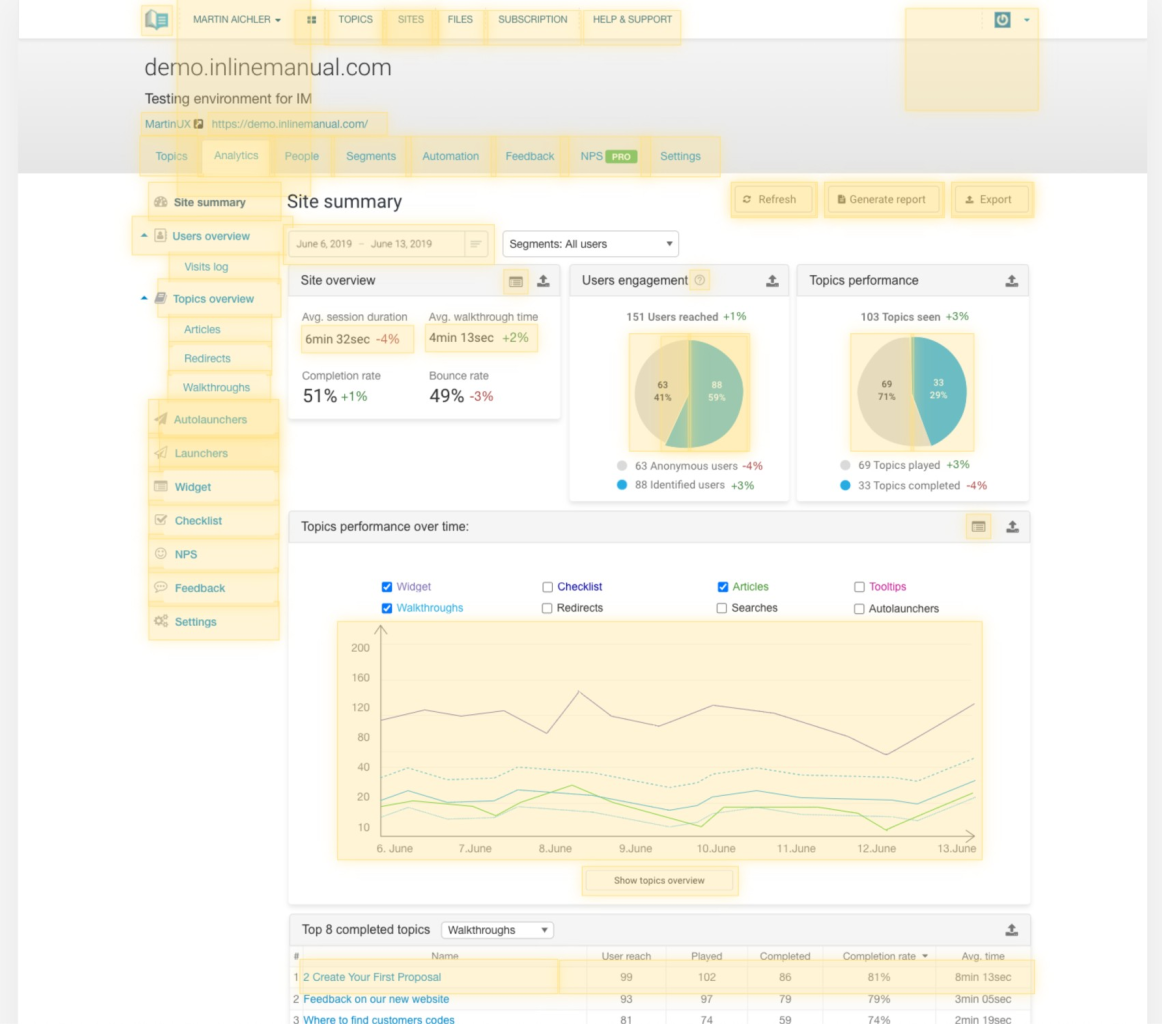This screenshot has width=1162, height=1024.
Task: Click the table view icon in Site overview
Action: pyautogui.click(x=516, y=281)
